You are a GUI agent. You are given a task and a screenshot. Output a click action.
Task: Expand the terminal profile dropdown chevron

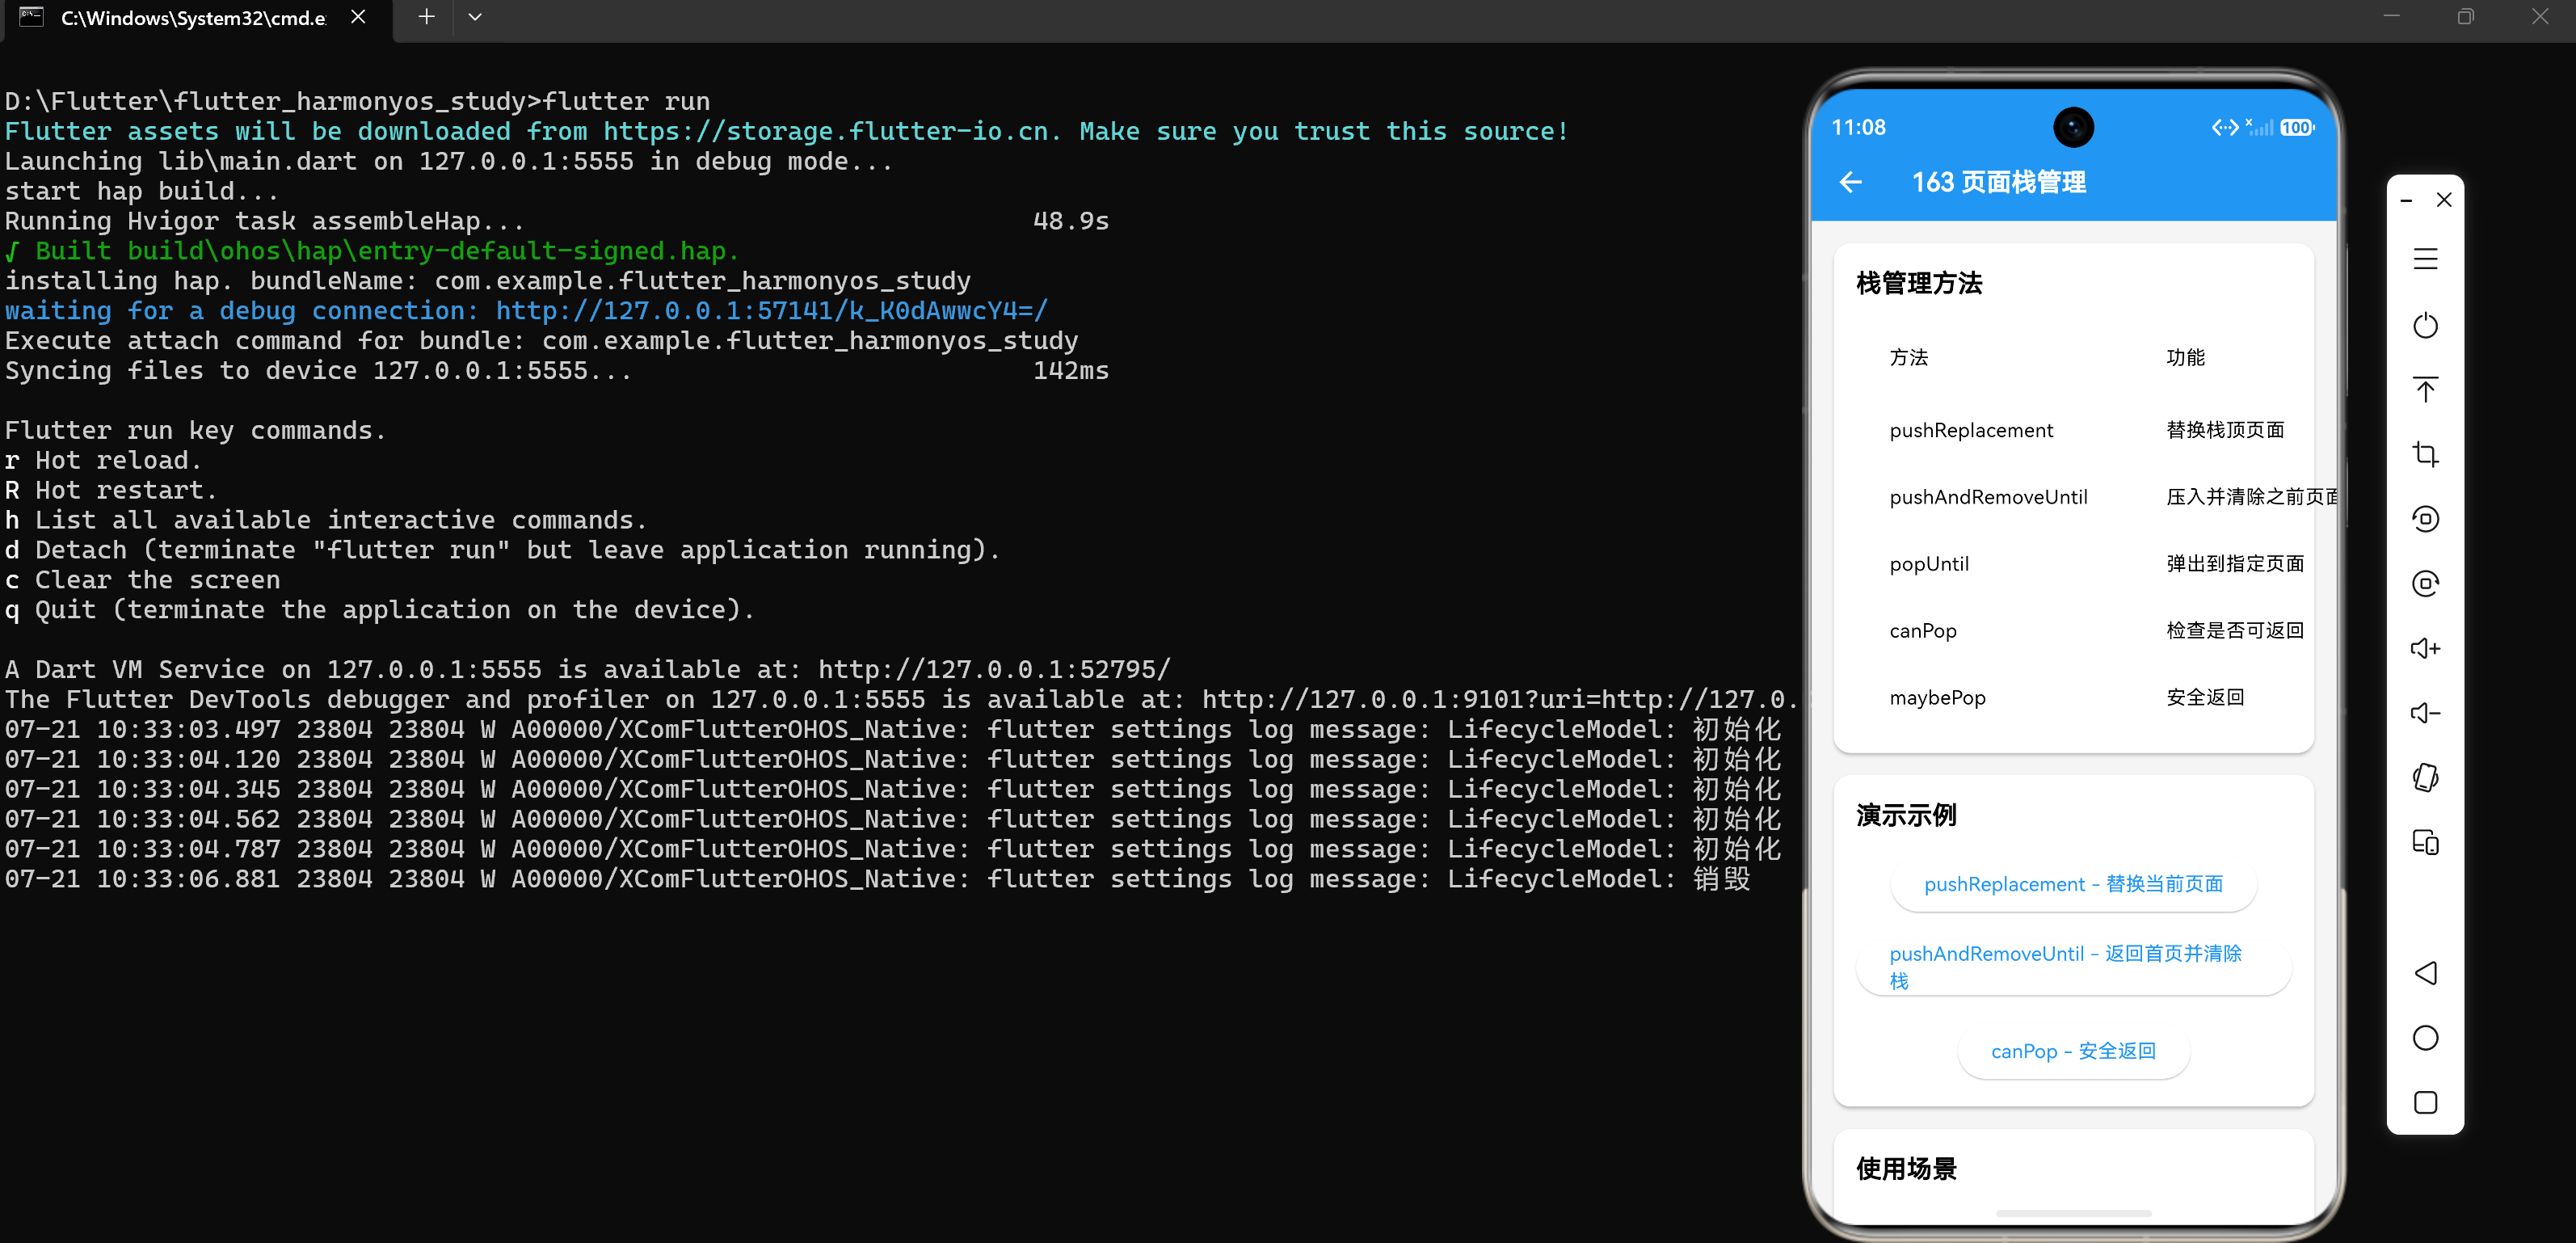tap(475, 17)
